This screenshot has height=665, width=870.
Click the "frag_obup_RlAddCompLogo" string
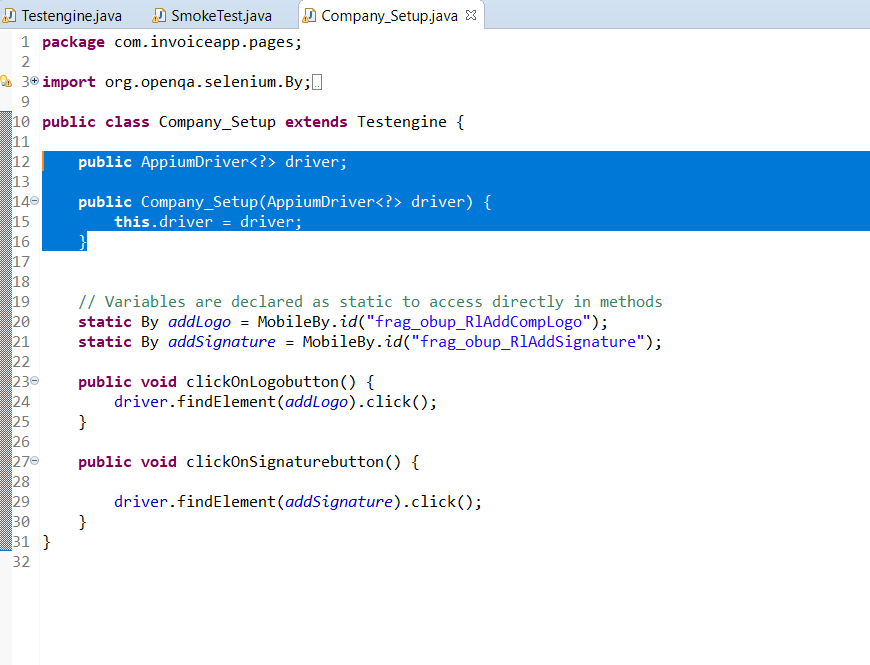coord(478,322)
